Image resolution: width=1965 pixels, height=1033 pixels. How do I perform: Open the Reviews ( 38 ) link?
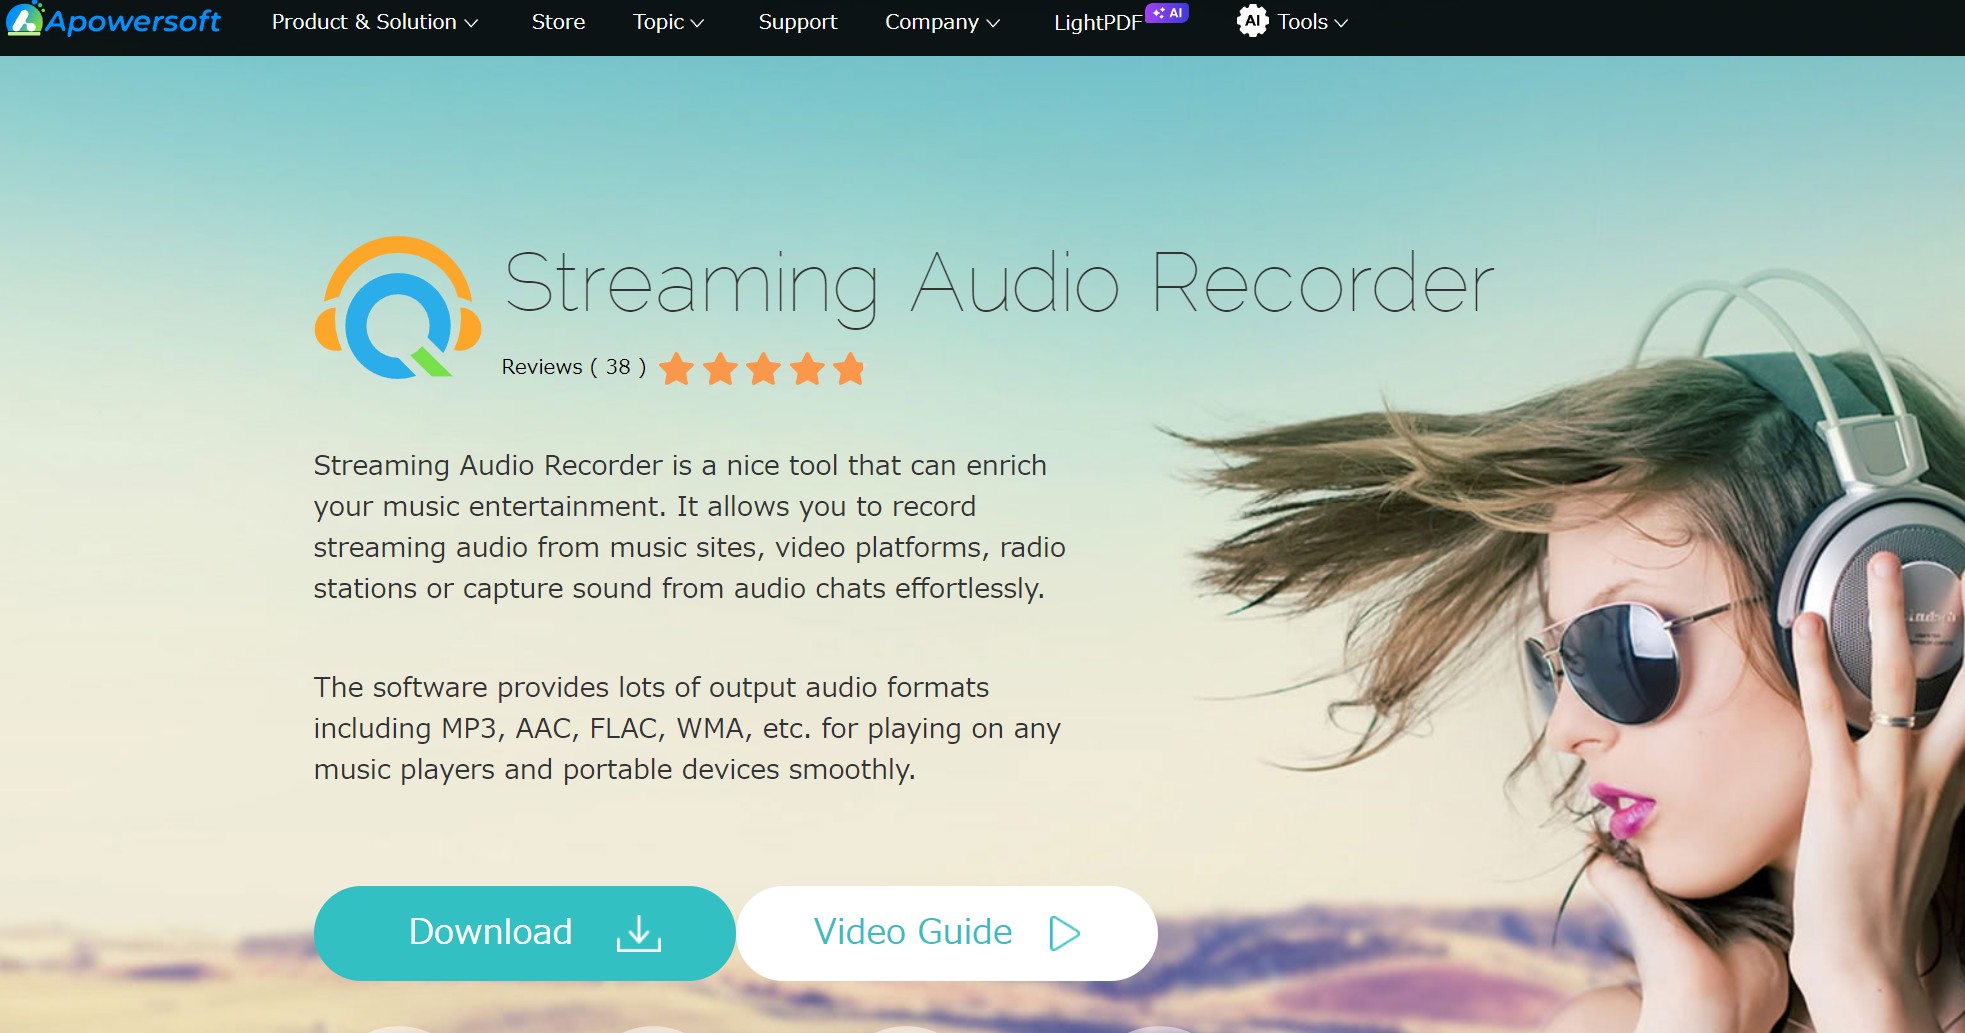(x=574, y=367)
